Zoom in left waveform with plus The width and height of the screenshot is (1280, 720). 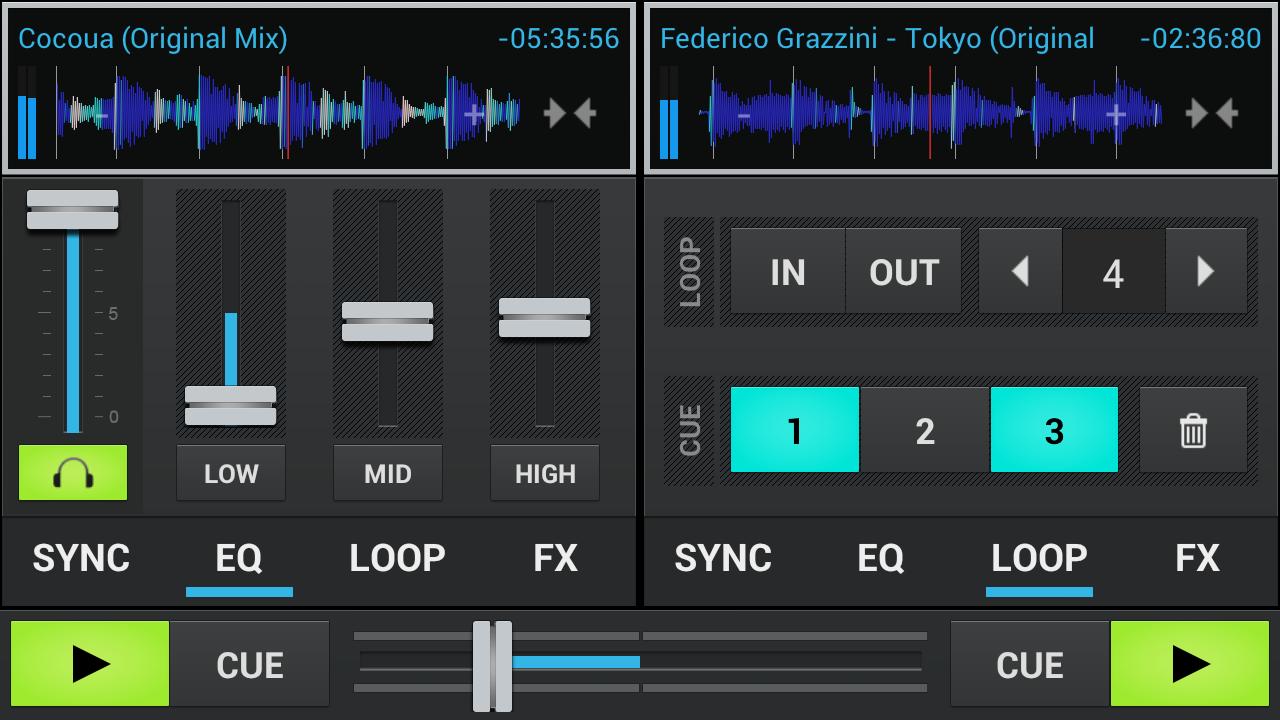pyautogui.click(x=474, y=115)
